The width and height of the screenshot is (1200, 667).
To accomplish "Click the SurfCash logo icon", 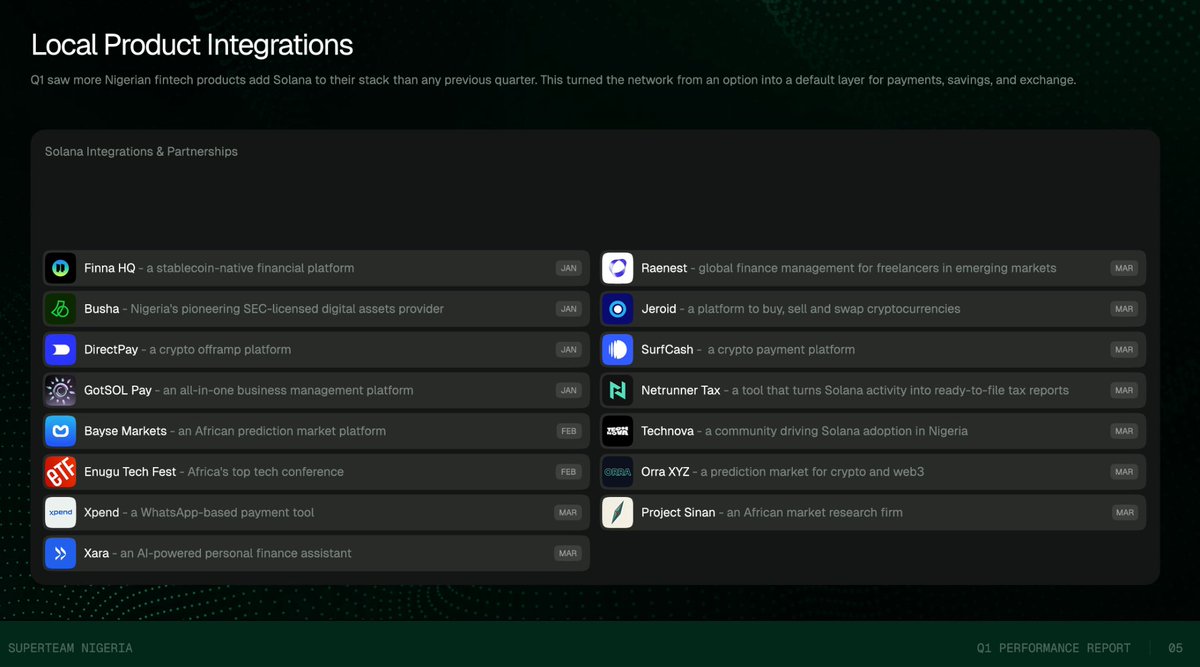I will [x=617, y=350].
